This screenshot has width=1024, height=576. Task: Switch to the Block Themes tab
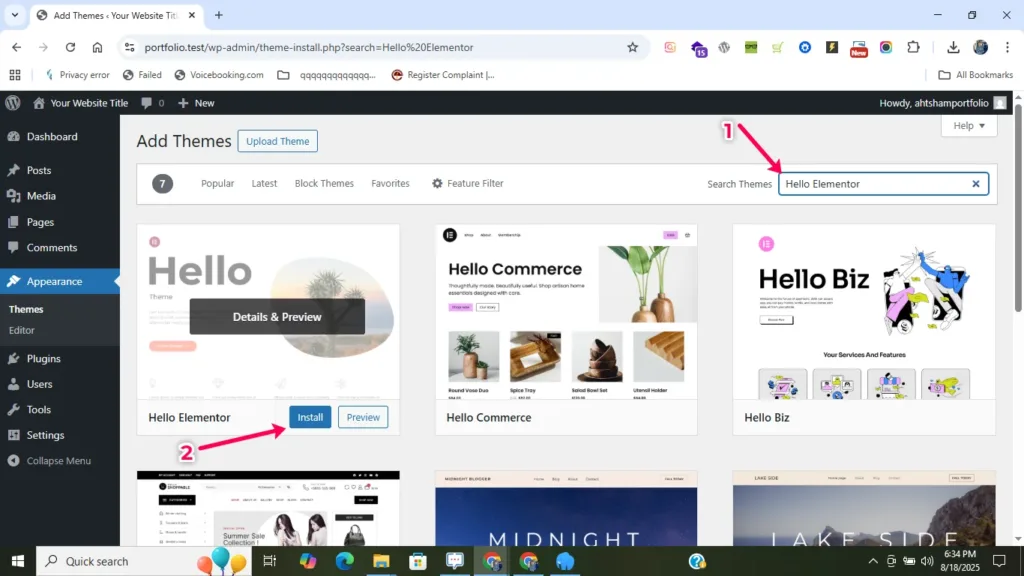point(324,184)
